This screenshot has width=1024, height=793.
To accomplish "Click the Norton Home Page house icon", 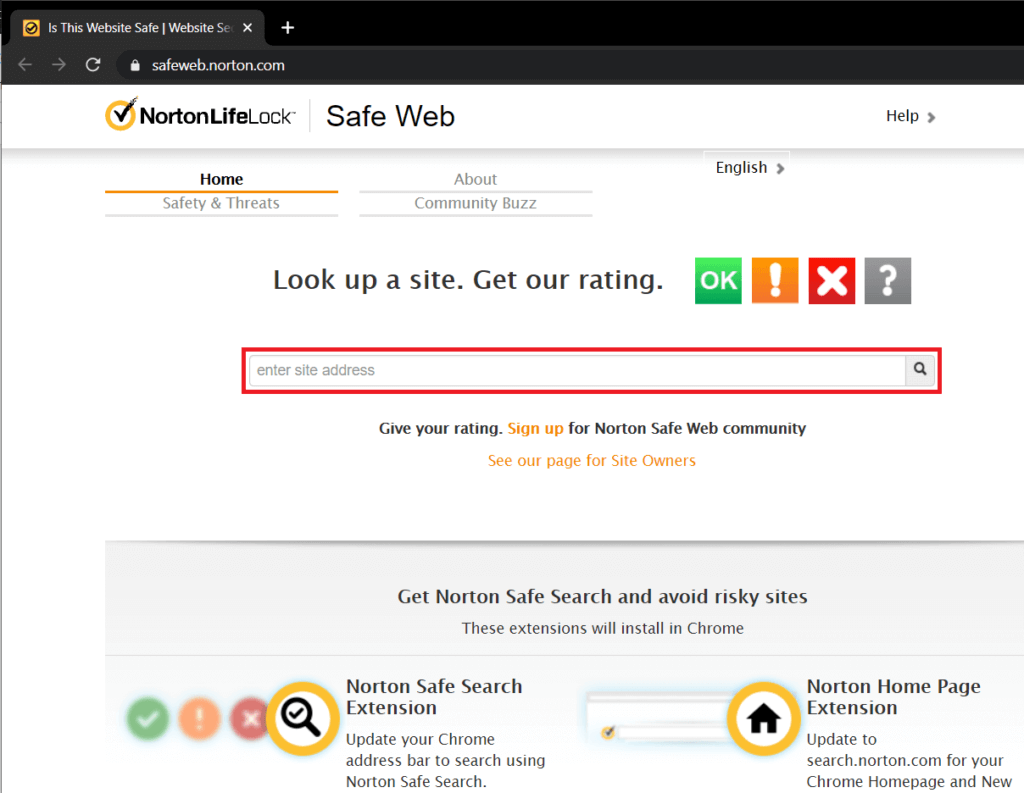I will point(763,719).
